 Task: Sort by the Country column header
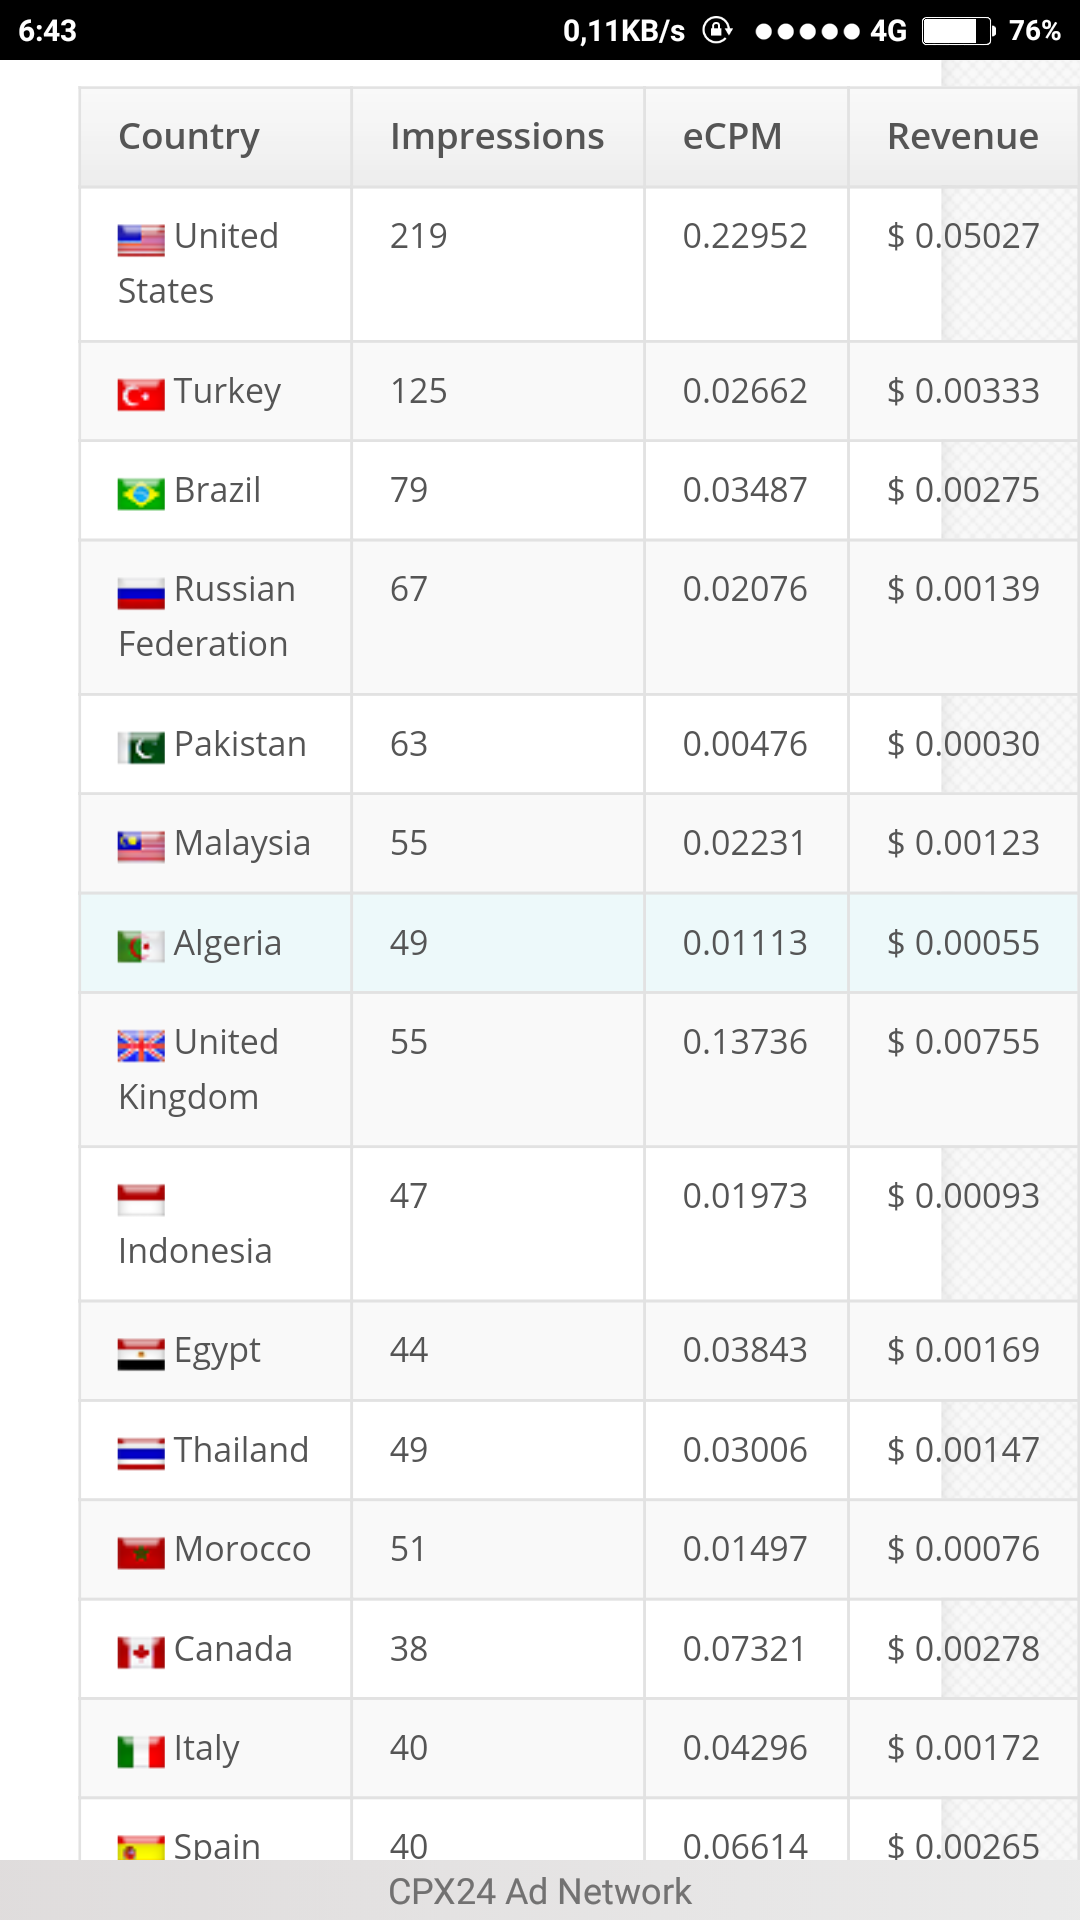[x=189, y=137]
